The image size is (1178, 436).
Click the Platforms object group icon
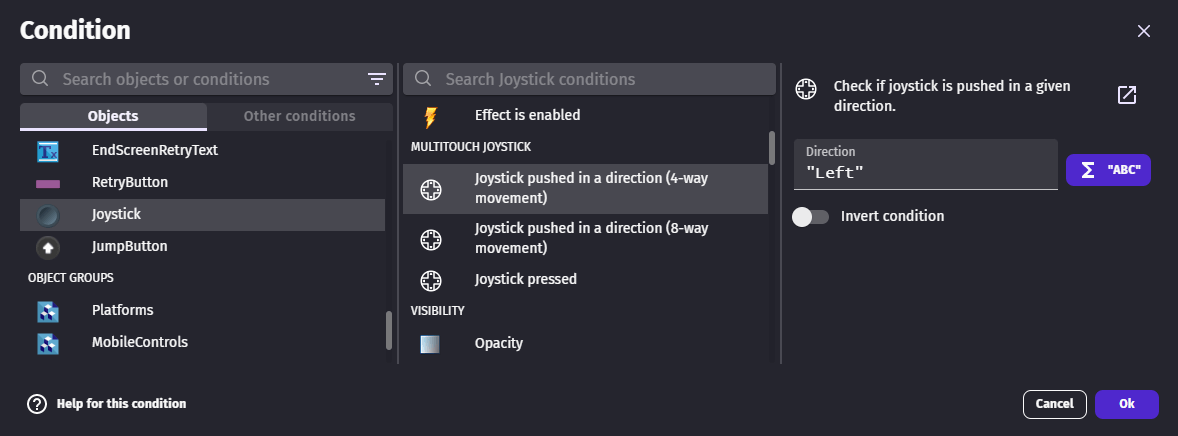coord(48,311)
